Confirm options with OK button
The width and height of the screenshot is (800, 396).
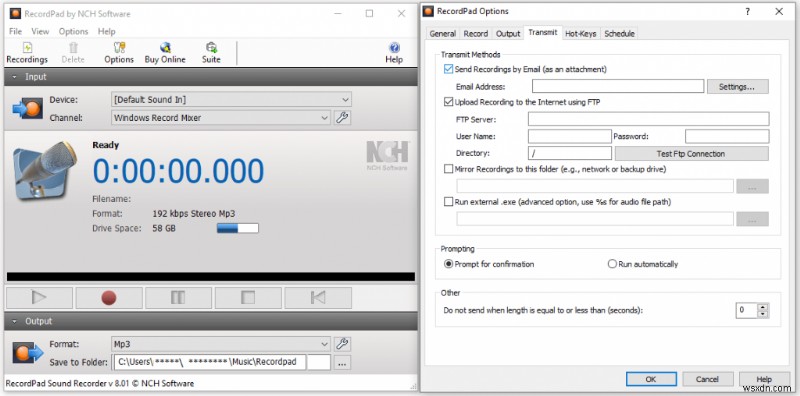(651, 379)
